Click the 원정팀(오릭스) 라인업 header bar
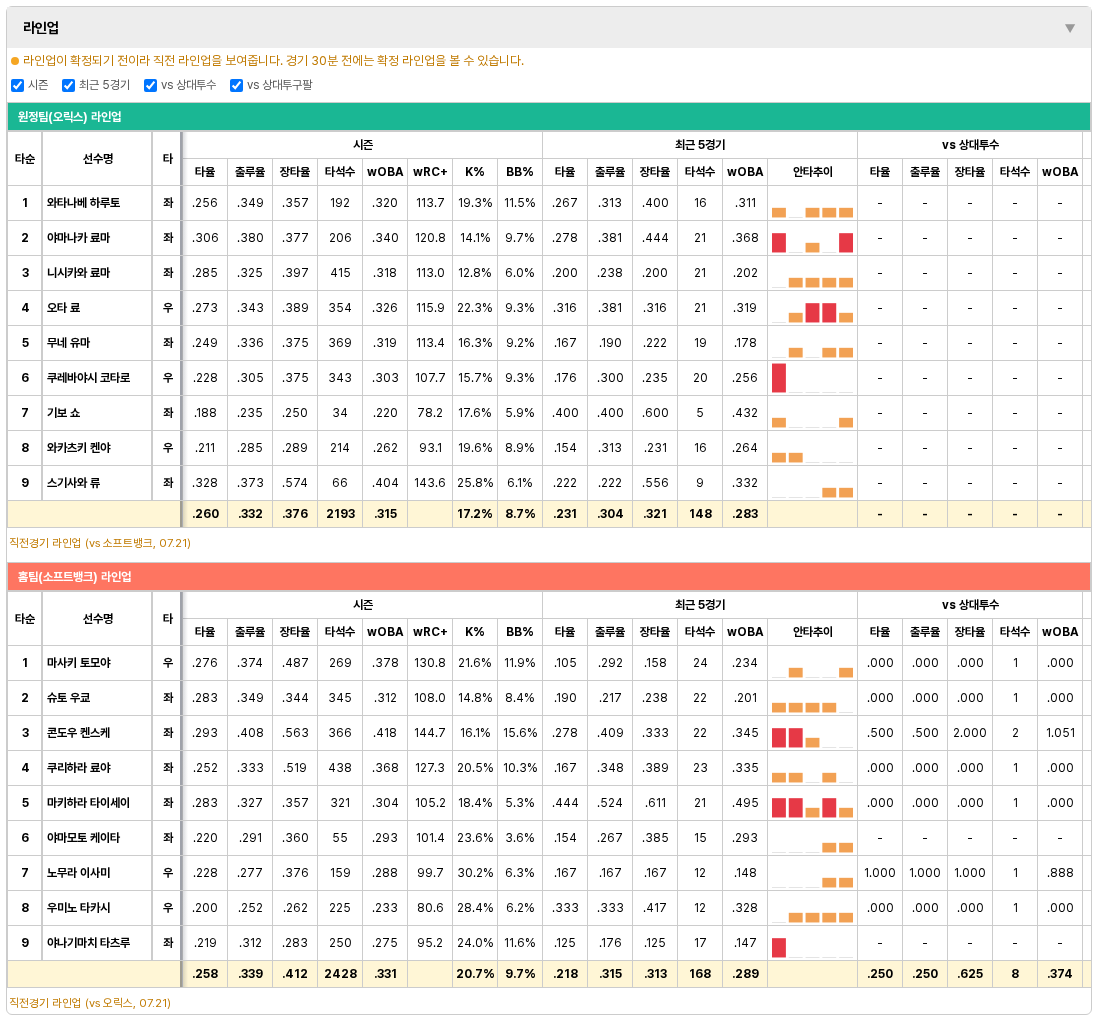 point(549,117)
